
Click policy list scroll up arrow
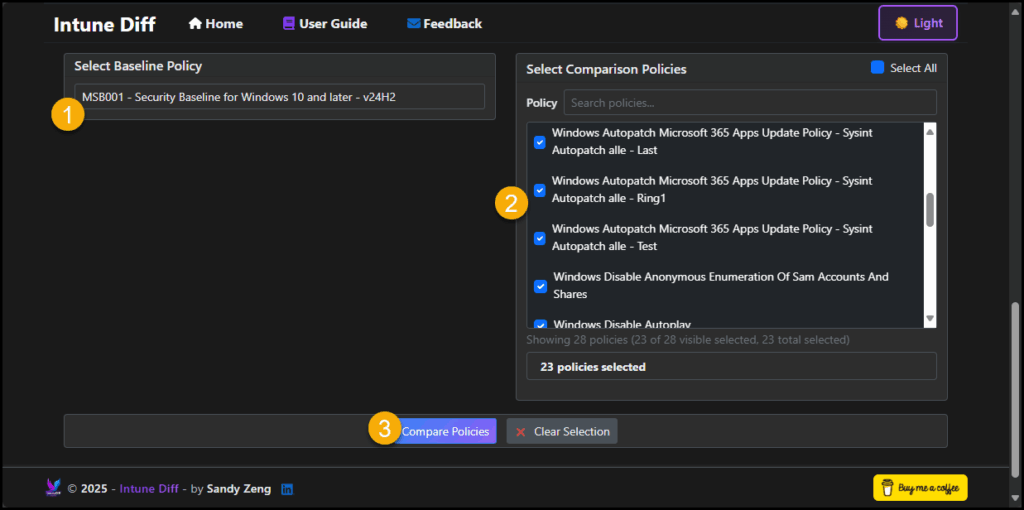pos(930,131)
